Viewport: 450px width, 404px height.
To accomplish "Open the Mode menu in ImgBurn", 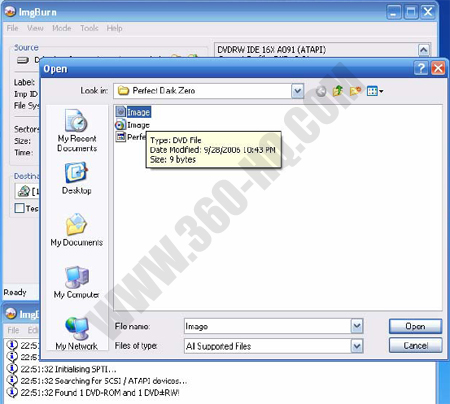I will click(x=62, y=28).
